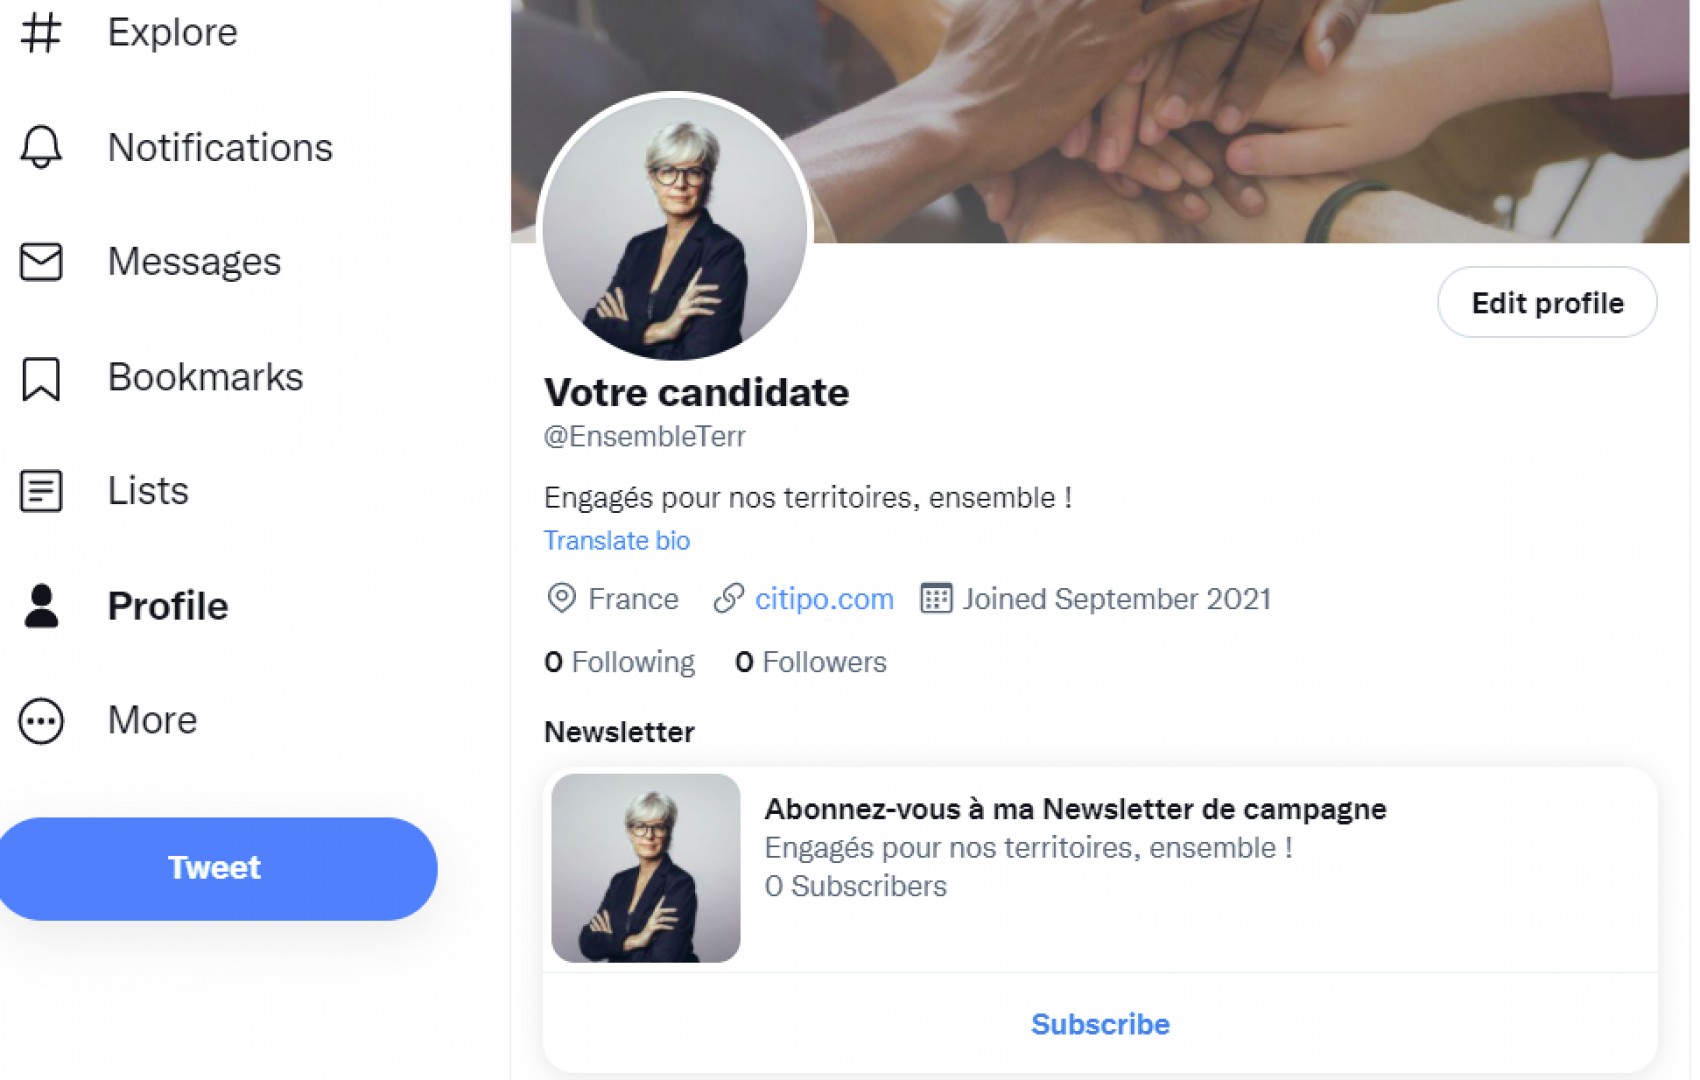This screenshot has width=1700, height=1080.
Task: View the 0 Following list
Action: [620, 662]
